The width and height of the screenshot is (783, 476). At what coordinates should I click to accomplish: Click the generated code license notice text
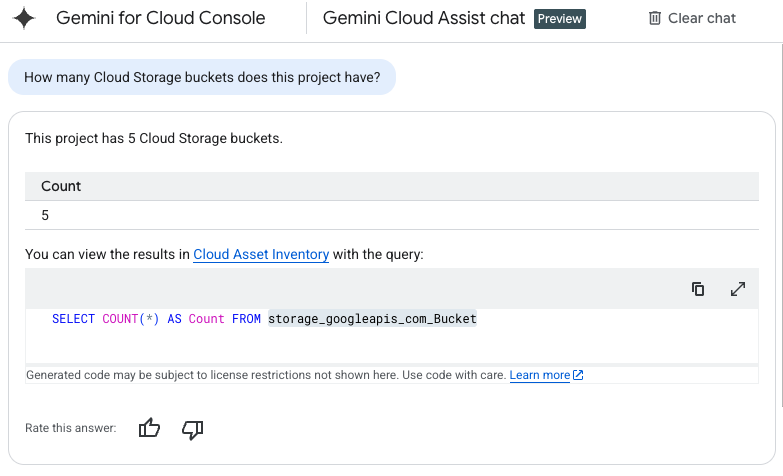coord(266,375)
